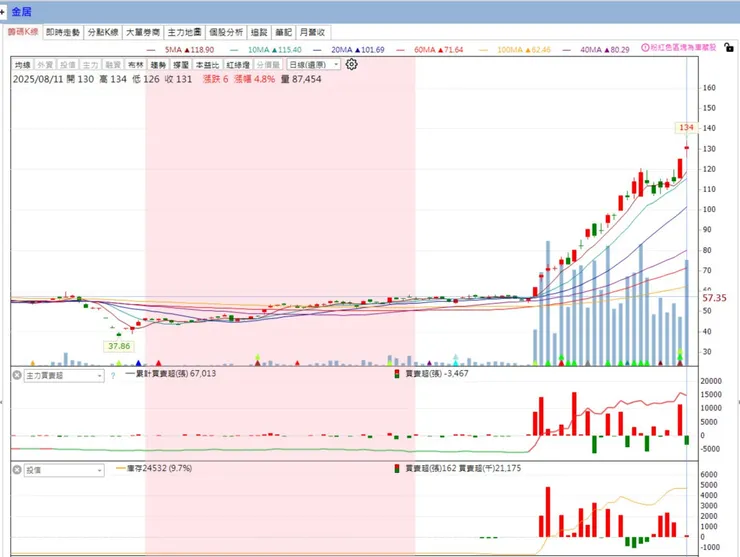The image size is (740, 557).
Task: Click the 漲幅 4.8% readout
Action: [x=254, y=79]
